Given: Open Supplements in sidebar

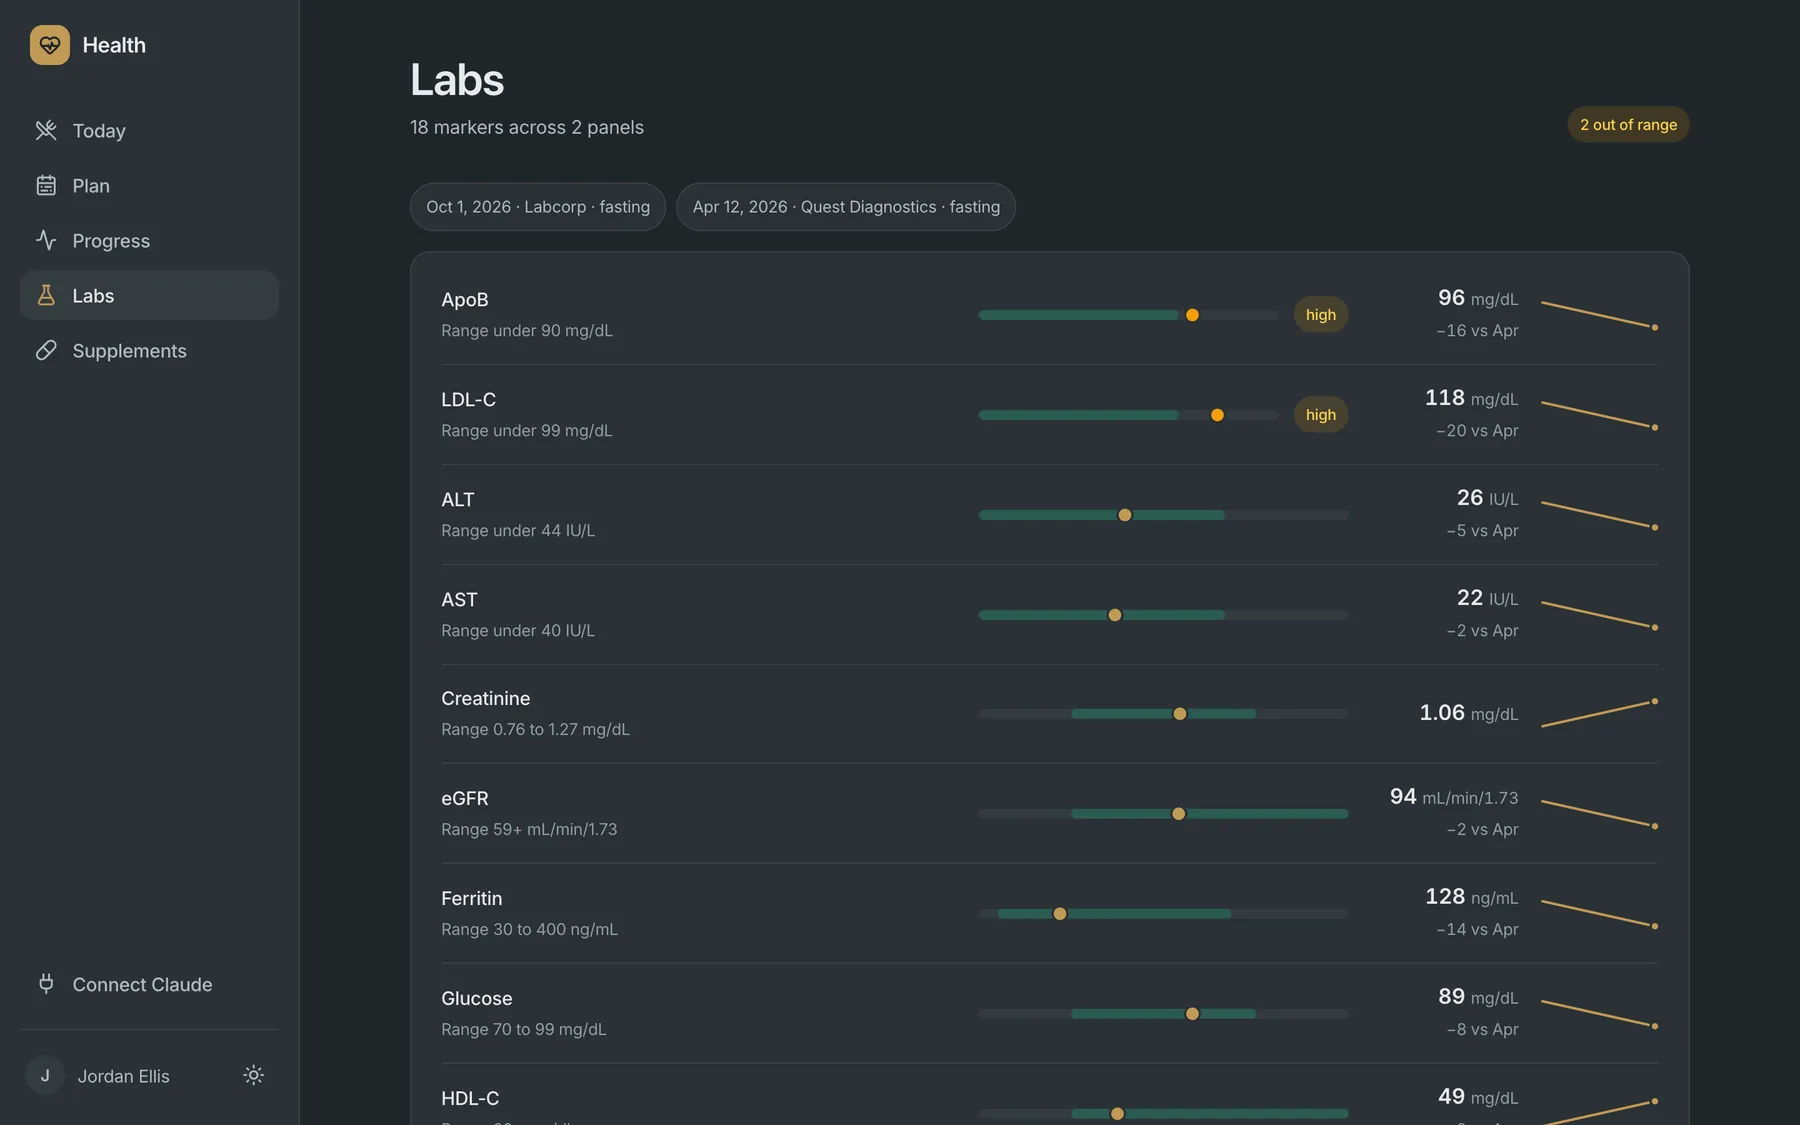Looking at the screenshot, I should click(x=149, y=350).
